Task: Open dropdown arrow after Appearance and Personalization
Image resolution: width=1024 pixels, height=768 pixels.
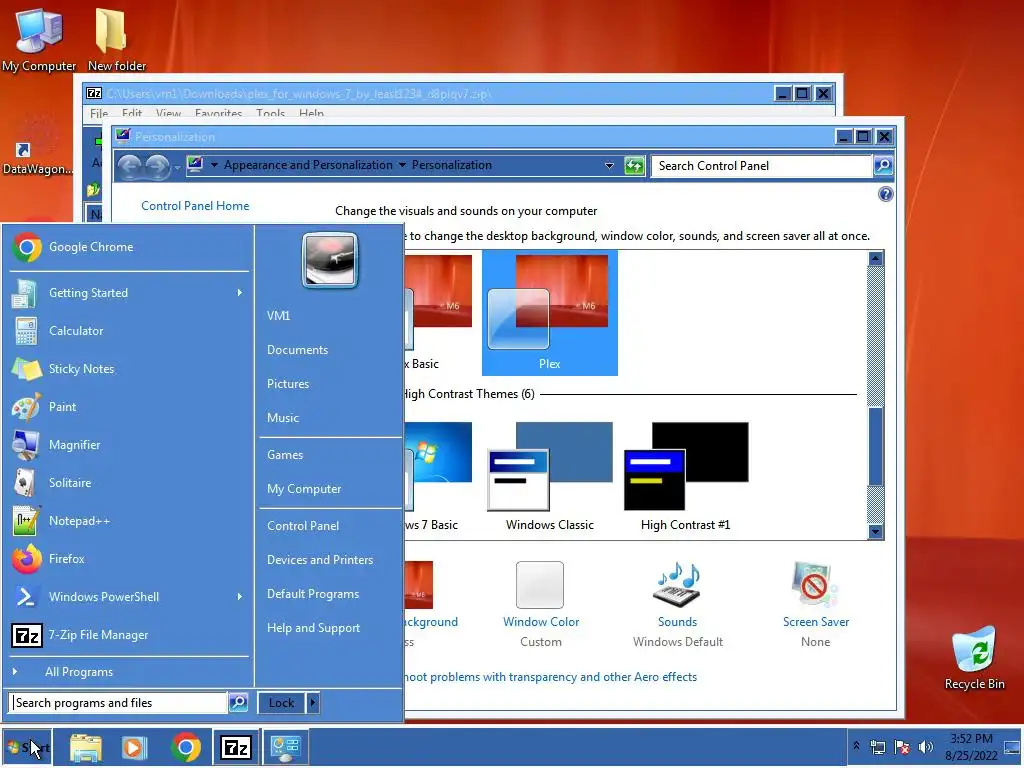Action: tap(402, 165)
